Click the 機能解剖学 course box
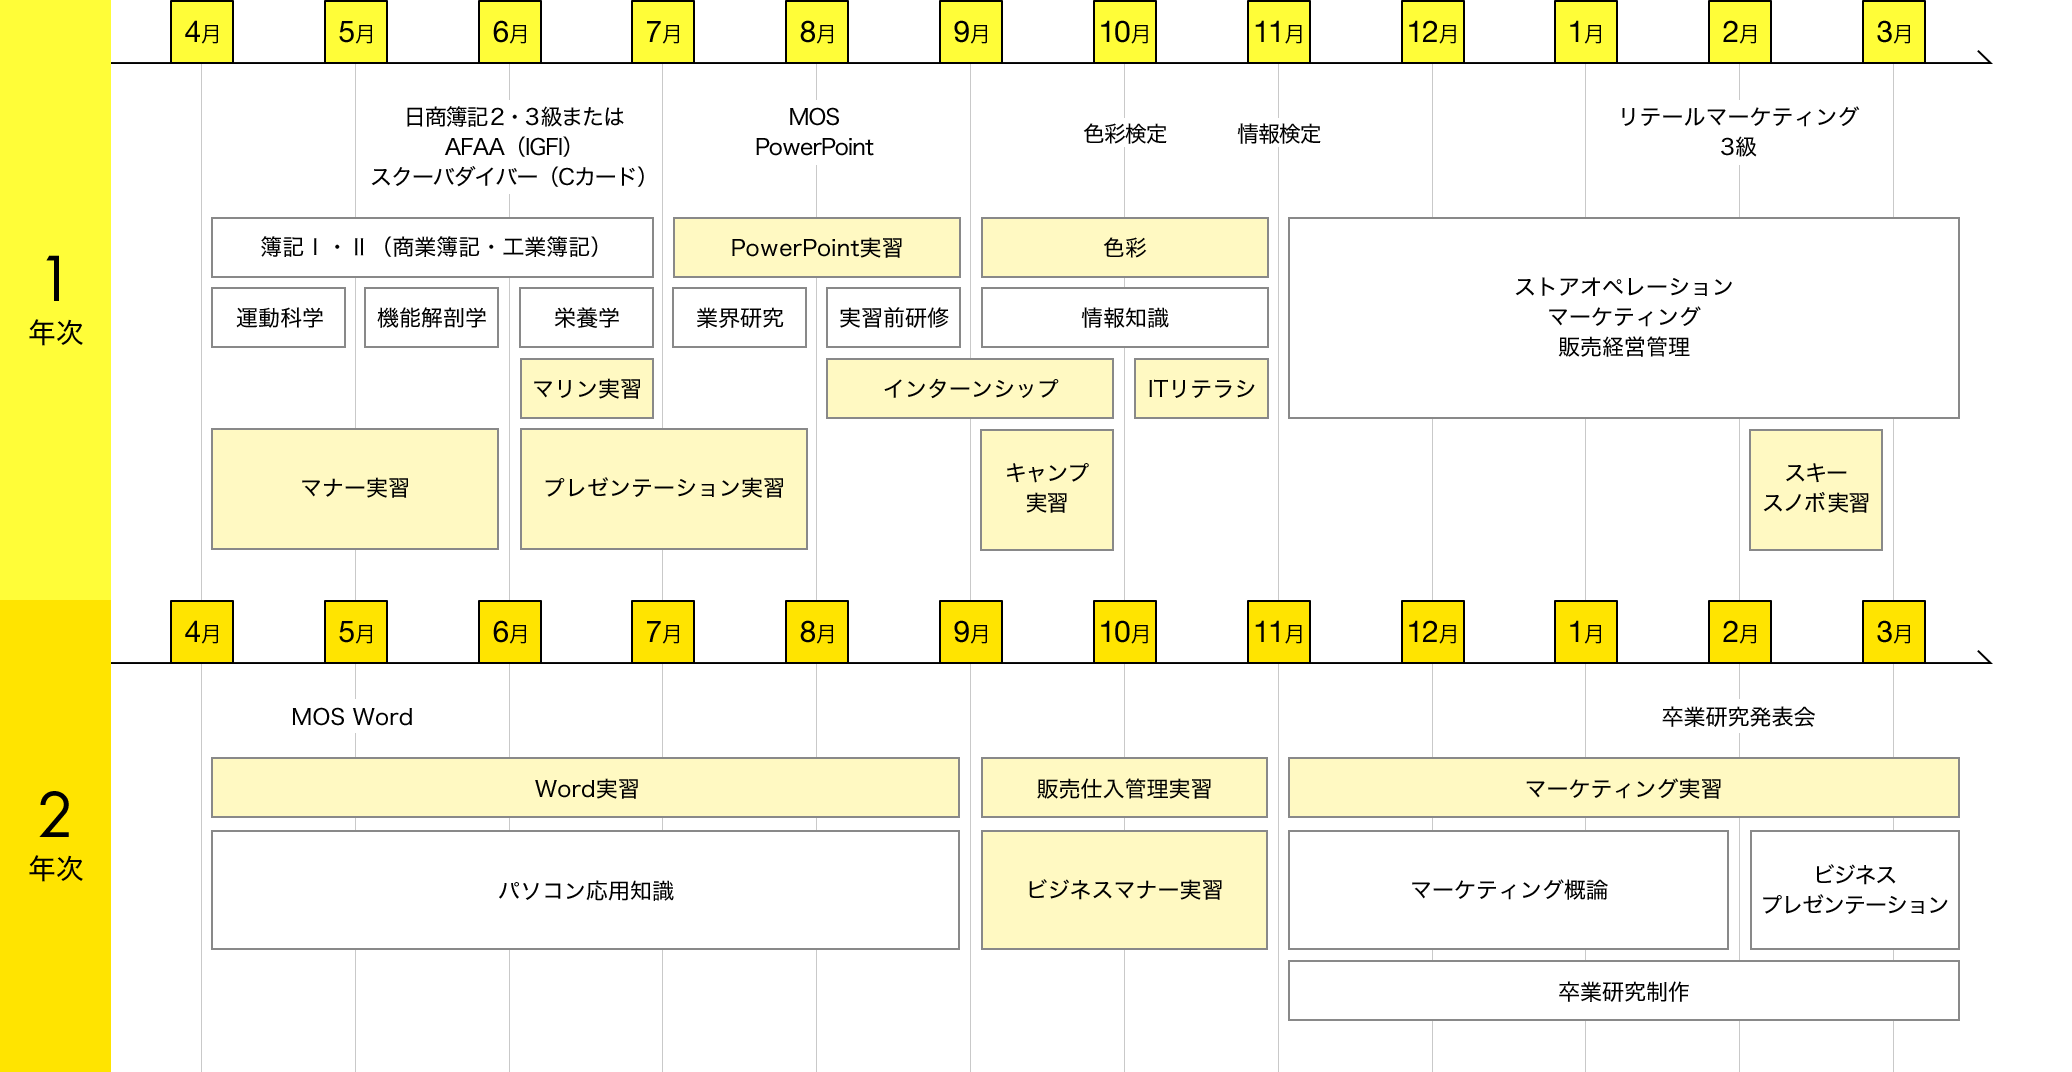2072x1072 pixels. tap(432, 318)
